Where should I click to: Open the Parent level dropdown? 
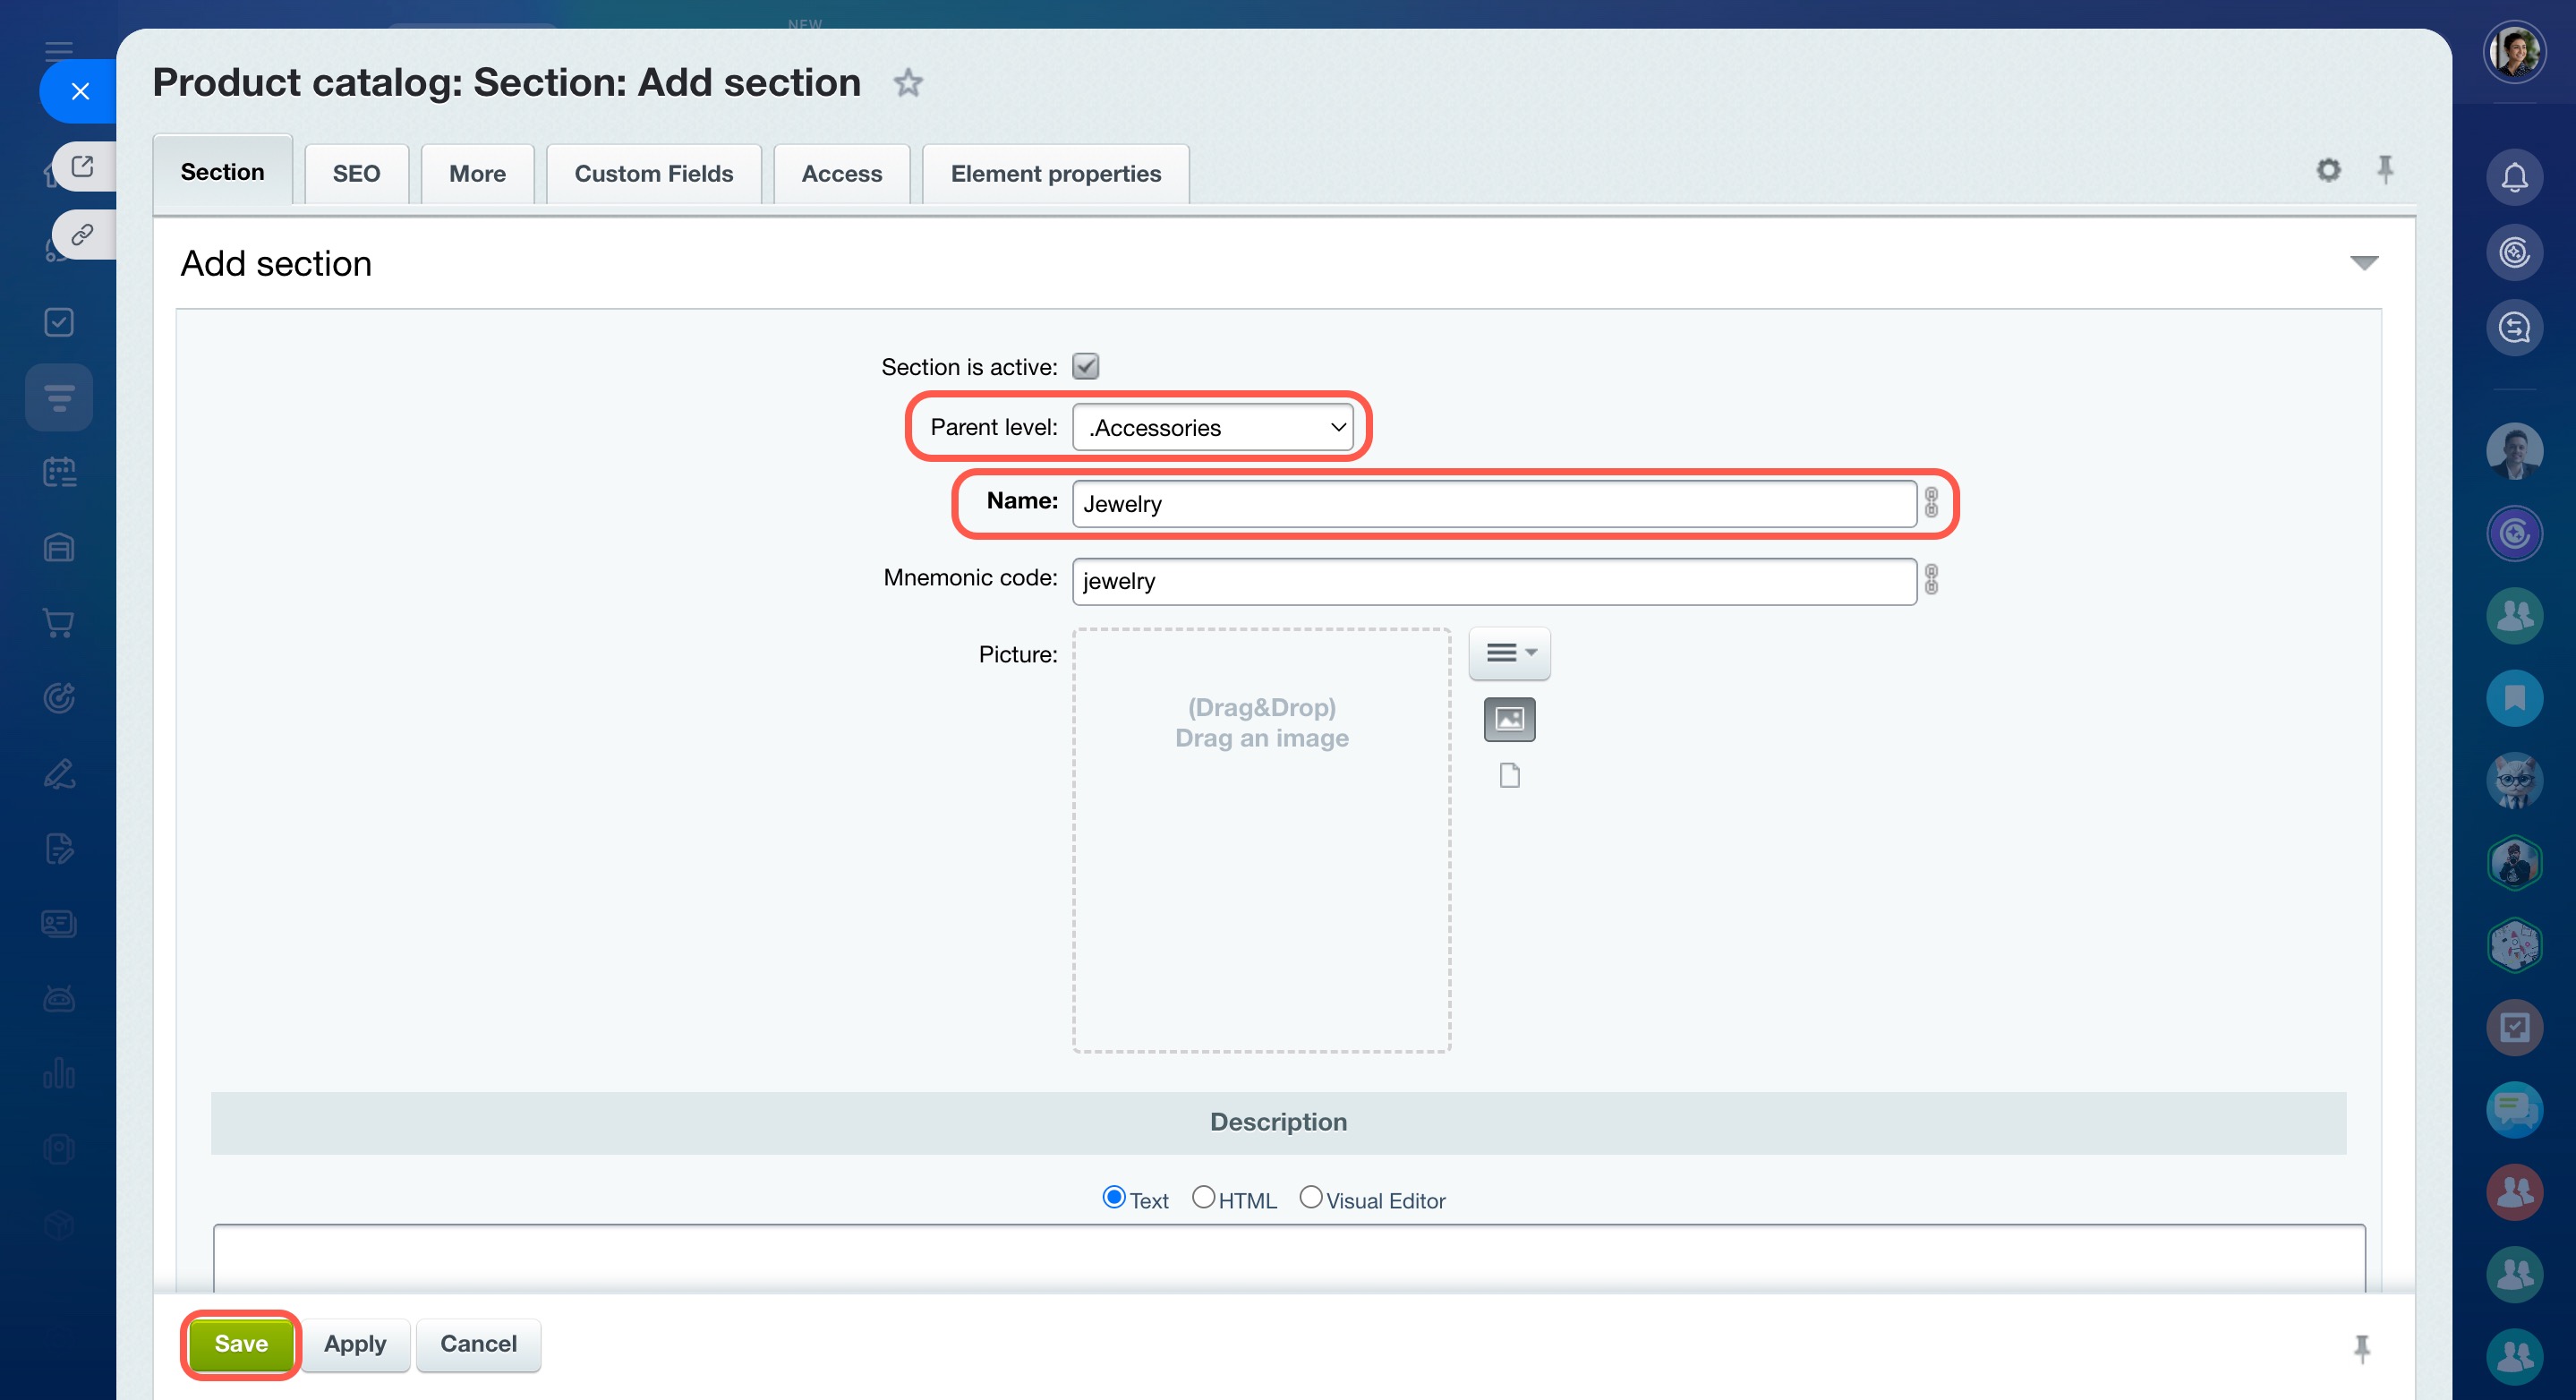[x=1212, y=428]
